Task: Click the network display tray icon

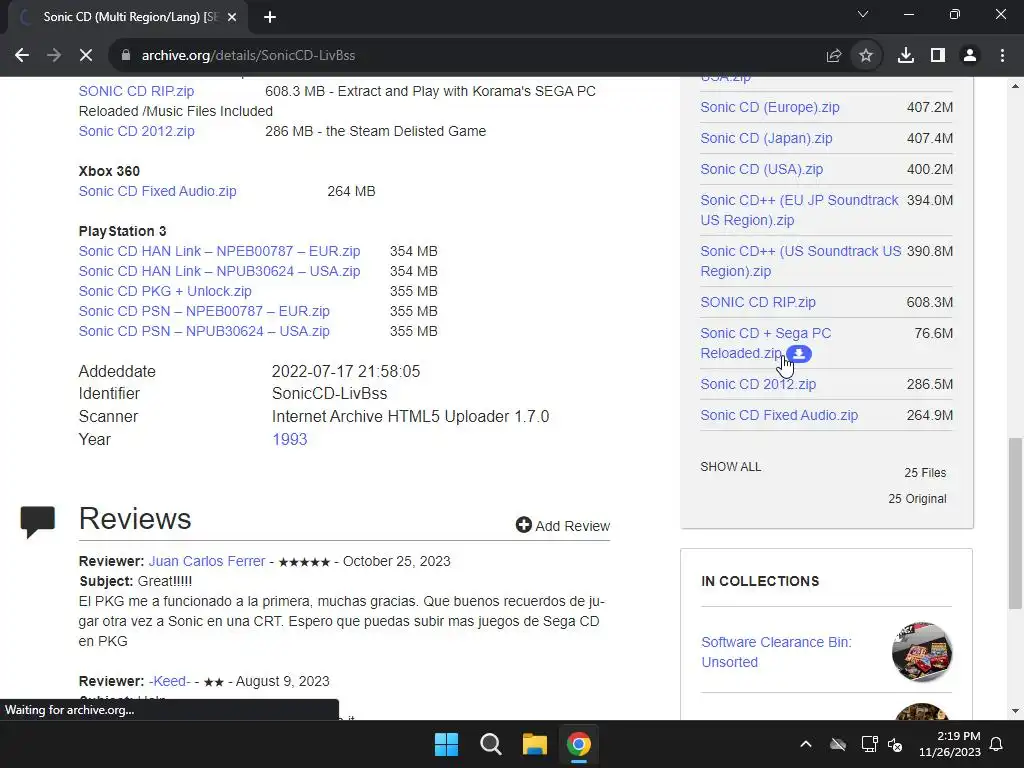Action: [869, 744]
